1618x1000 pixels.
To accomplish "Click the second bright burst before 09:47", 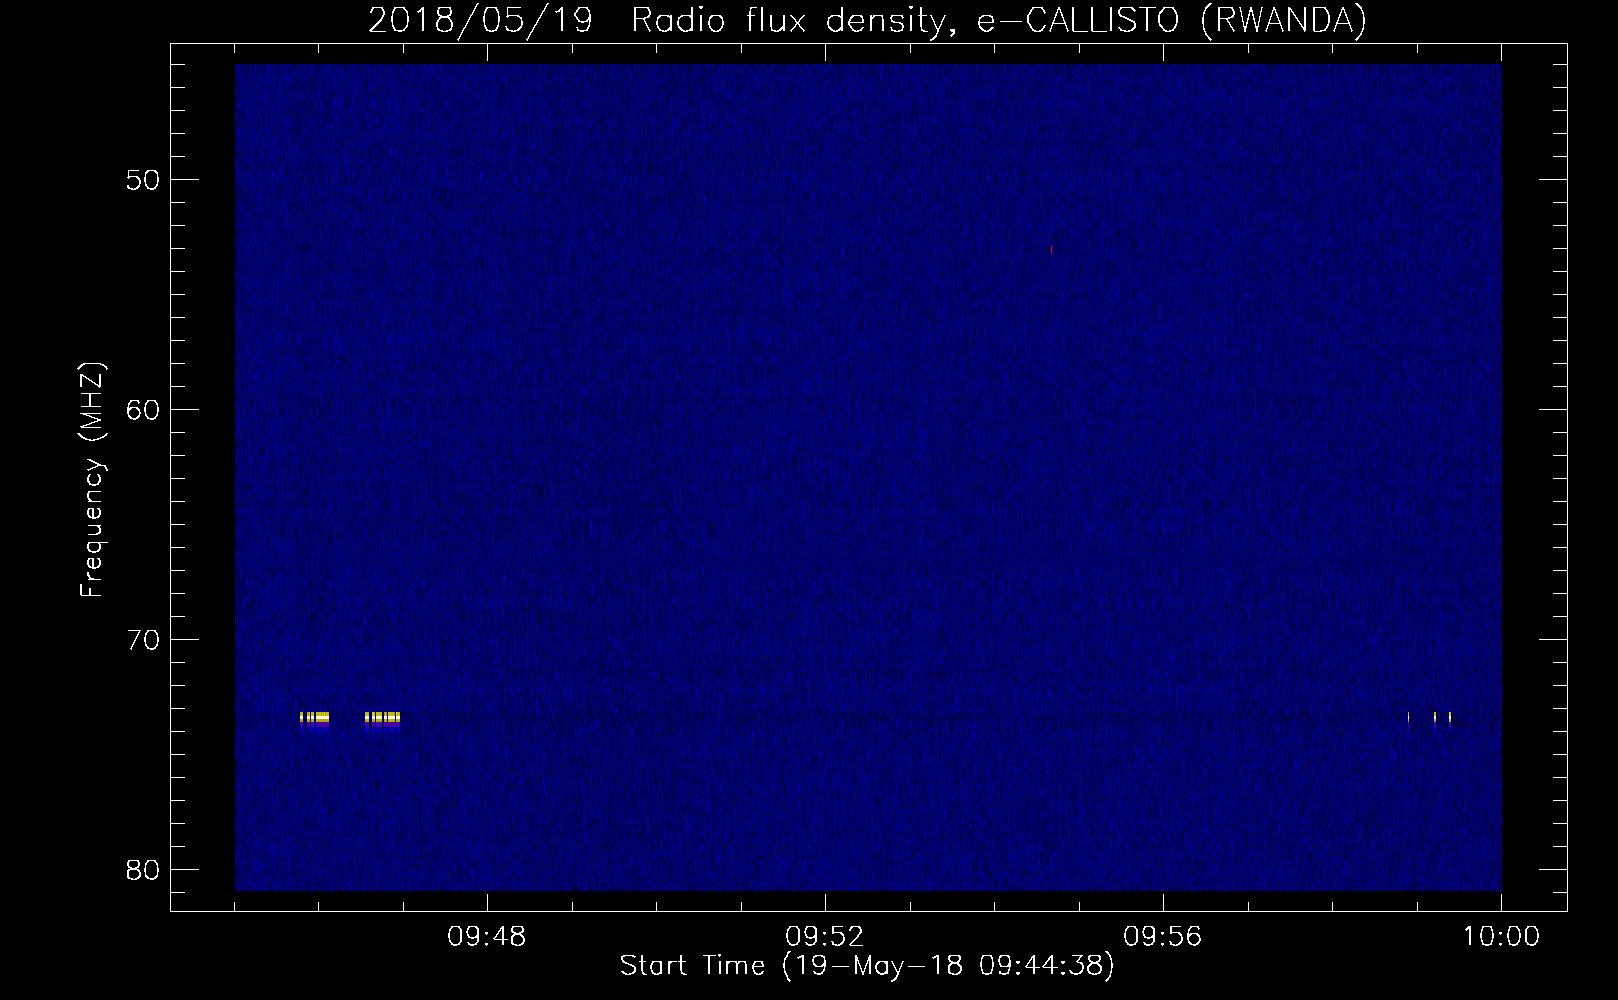I will (382, 718).
